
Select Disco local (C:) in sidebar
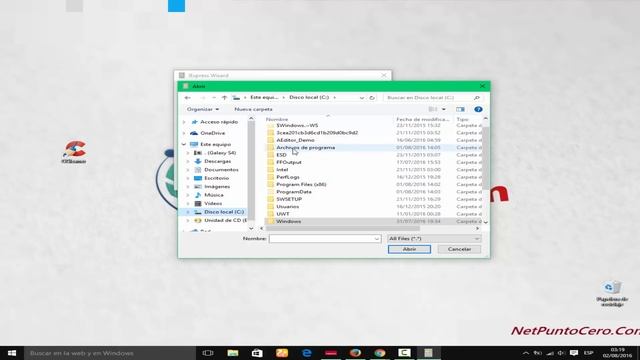click(x=224, y=212)
